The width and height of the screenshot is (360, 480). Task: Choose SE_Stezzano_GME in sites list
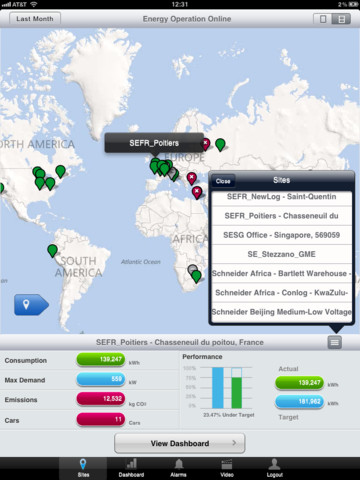pos(282,254)
